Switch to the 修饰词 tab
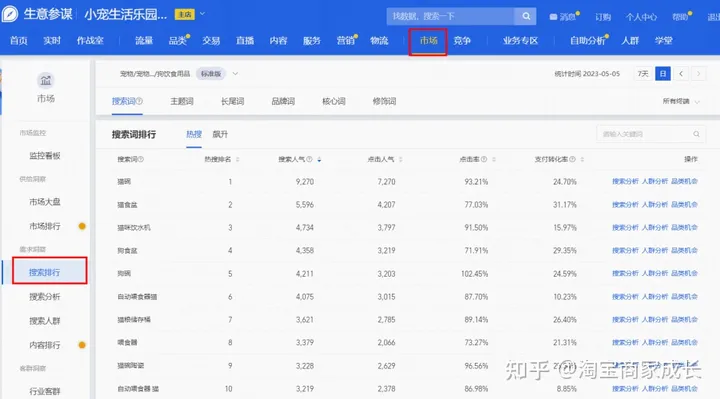Image resolution: width=720 pixels, height=399 pixels. coord(384,101)
